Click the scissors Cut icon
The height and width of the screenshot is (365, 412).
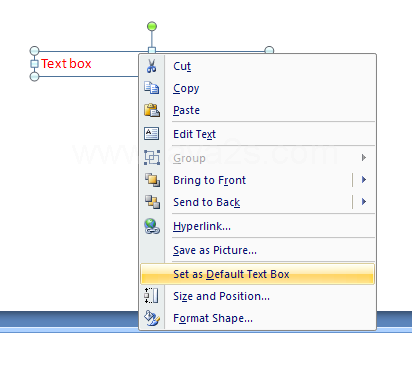pos(152,66)
